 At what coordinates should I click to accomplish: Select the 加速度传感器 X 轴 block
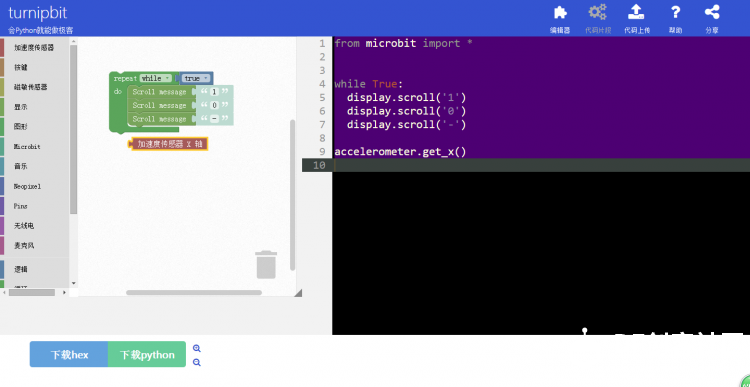(168, 144)
